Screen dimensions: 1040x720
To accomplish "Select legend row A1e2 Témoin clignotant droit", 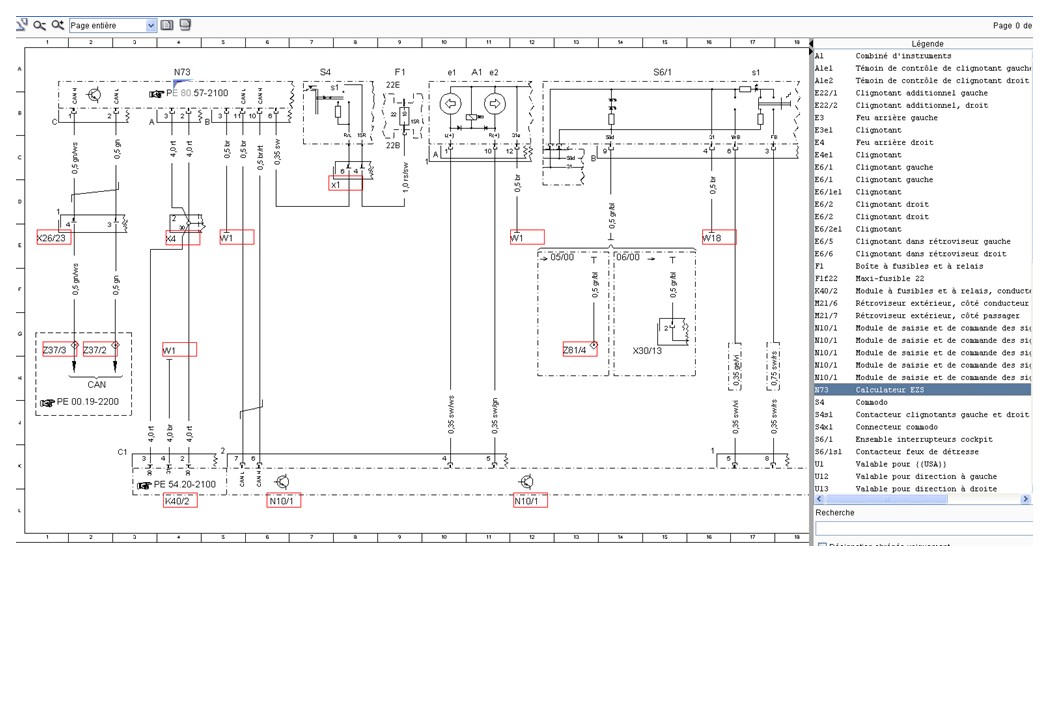I will click(x=923, y=80).
